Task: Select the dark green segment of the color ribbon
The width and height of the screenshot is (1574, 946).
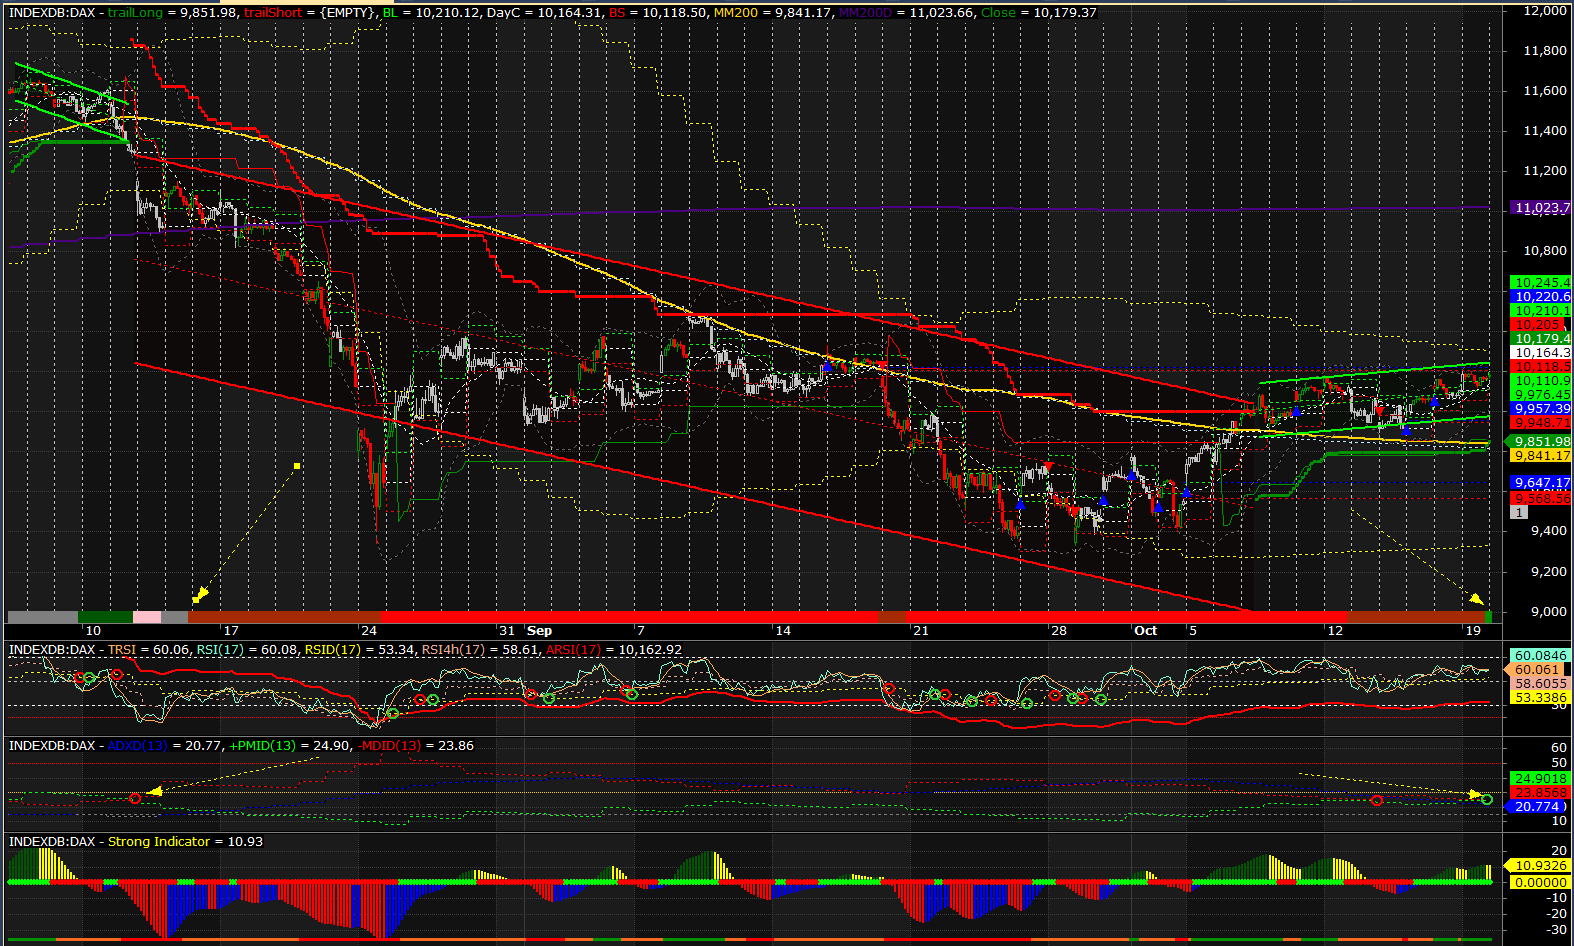Action: (x=105, y=617)
